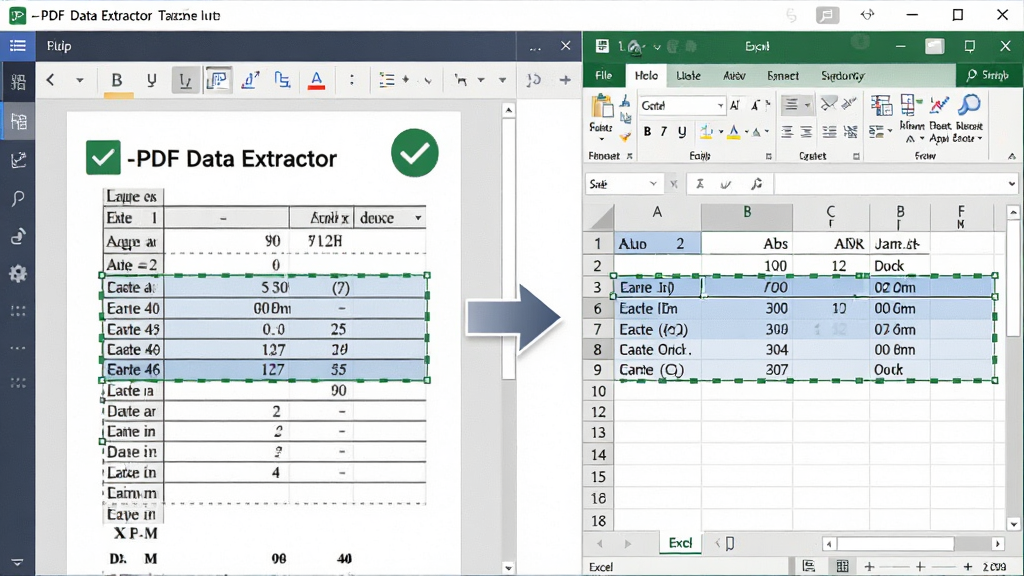
Task: Click the find magnifier icon in Excel ribbon
Action: coord(970,104)
